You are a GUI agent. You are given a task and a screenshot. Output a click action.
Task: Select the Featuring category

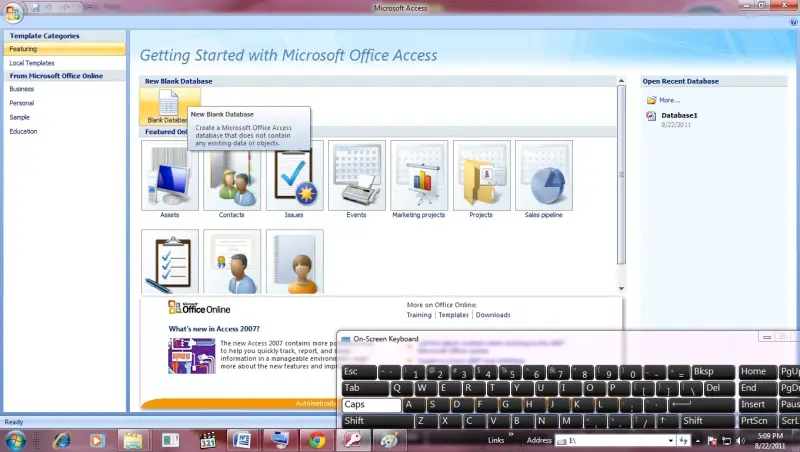pyautogui.click(x=64, y=49)
